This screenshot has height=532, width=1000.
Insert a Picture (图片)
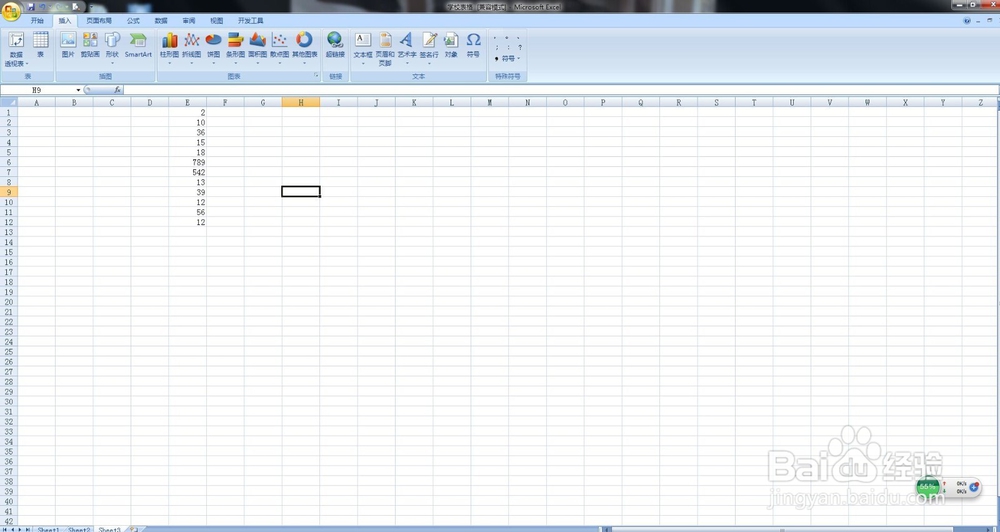68,45
